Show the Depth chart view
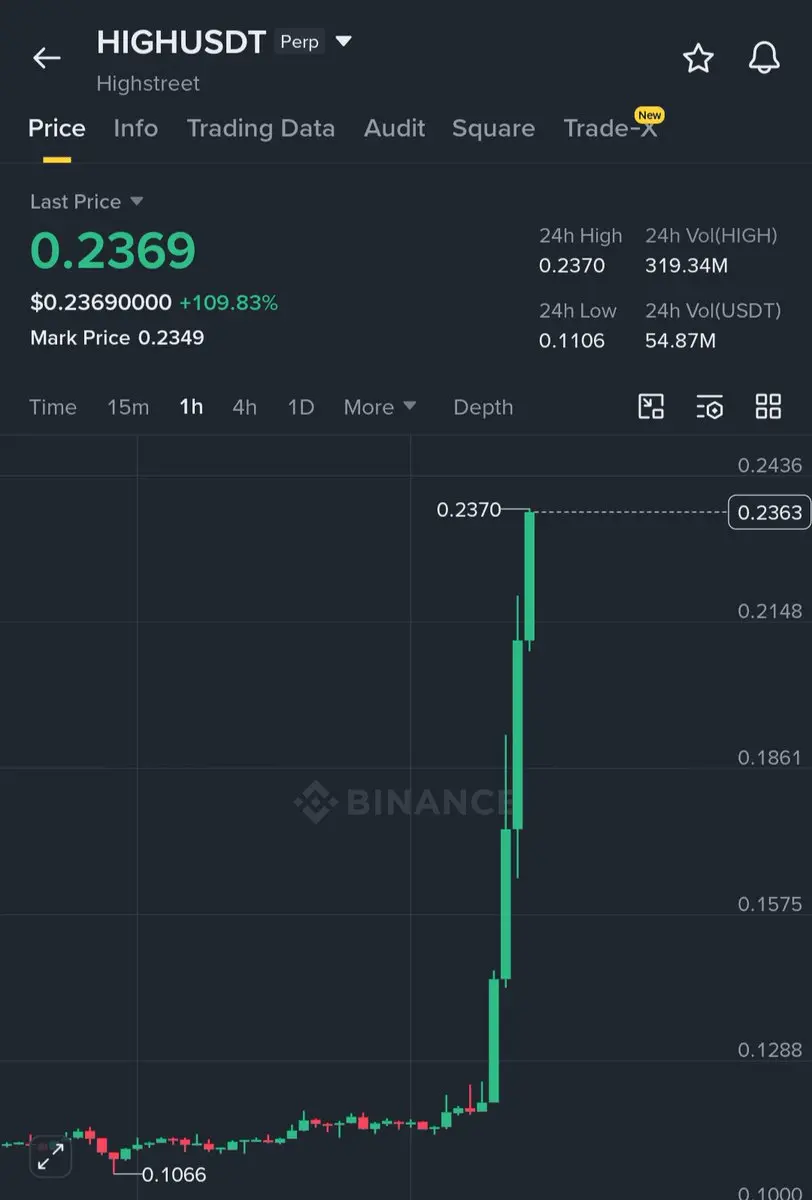The height and width of the screenshot is (1200, 812). [483, 407]
